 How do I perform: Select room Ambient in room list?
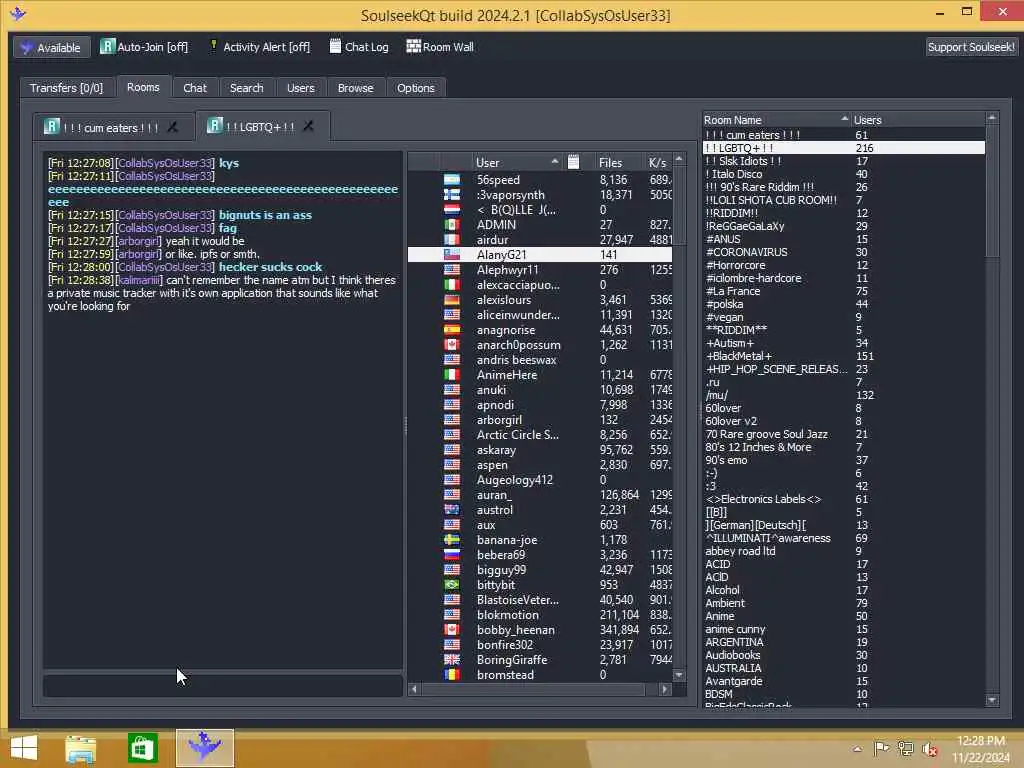[x=844, y=603]
